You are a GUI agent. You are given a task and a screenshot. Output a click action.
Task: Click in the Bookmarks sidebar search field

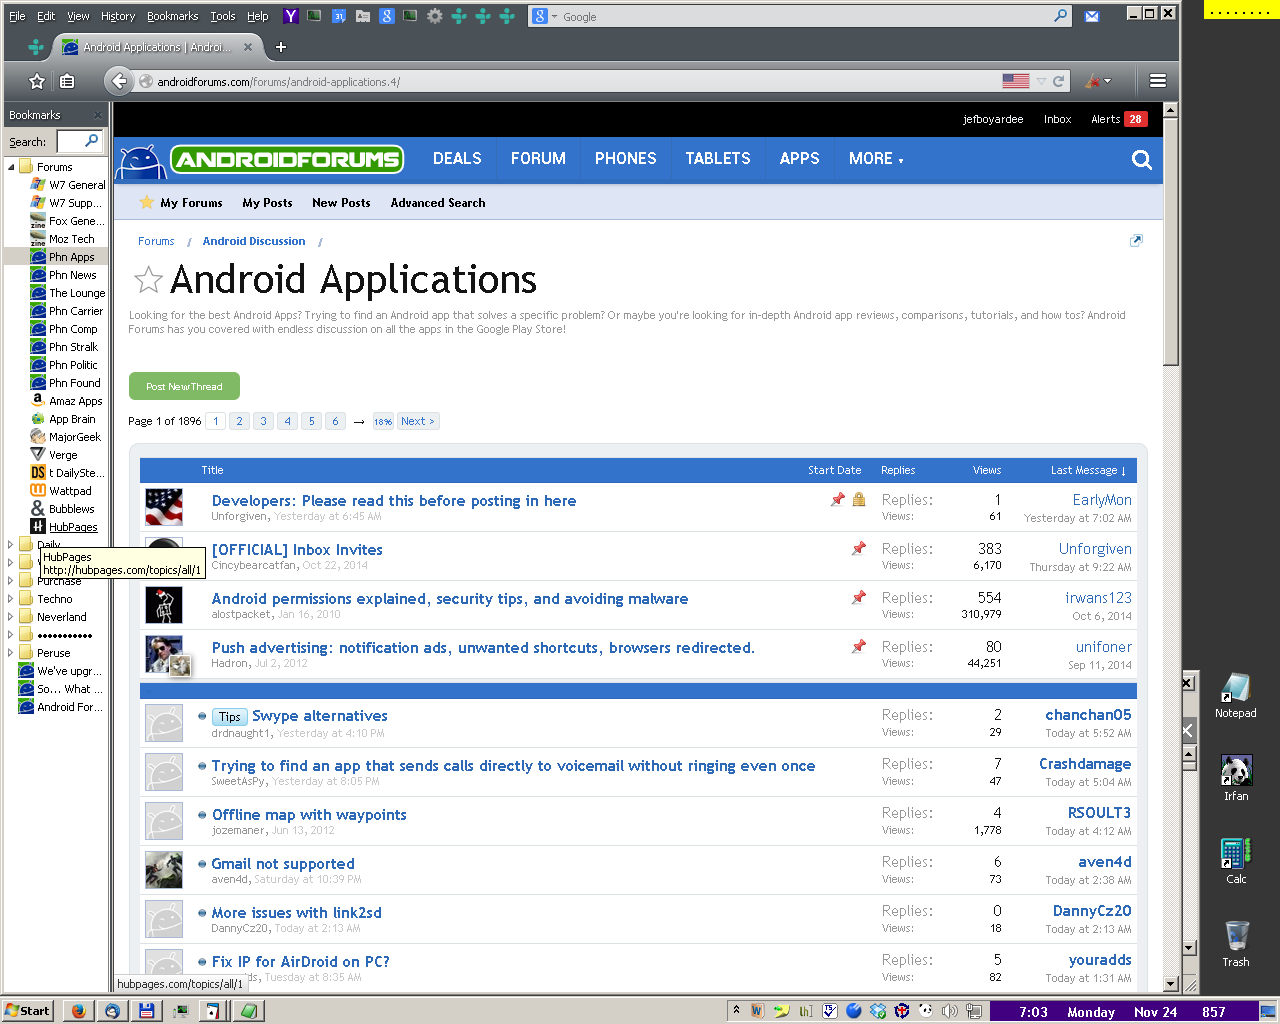pyautogui.click(x=80, y=141)
